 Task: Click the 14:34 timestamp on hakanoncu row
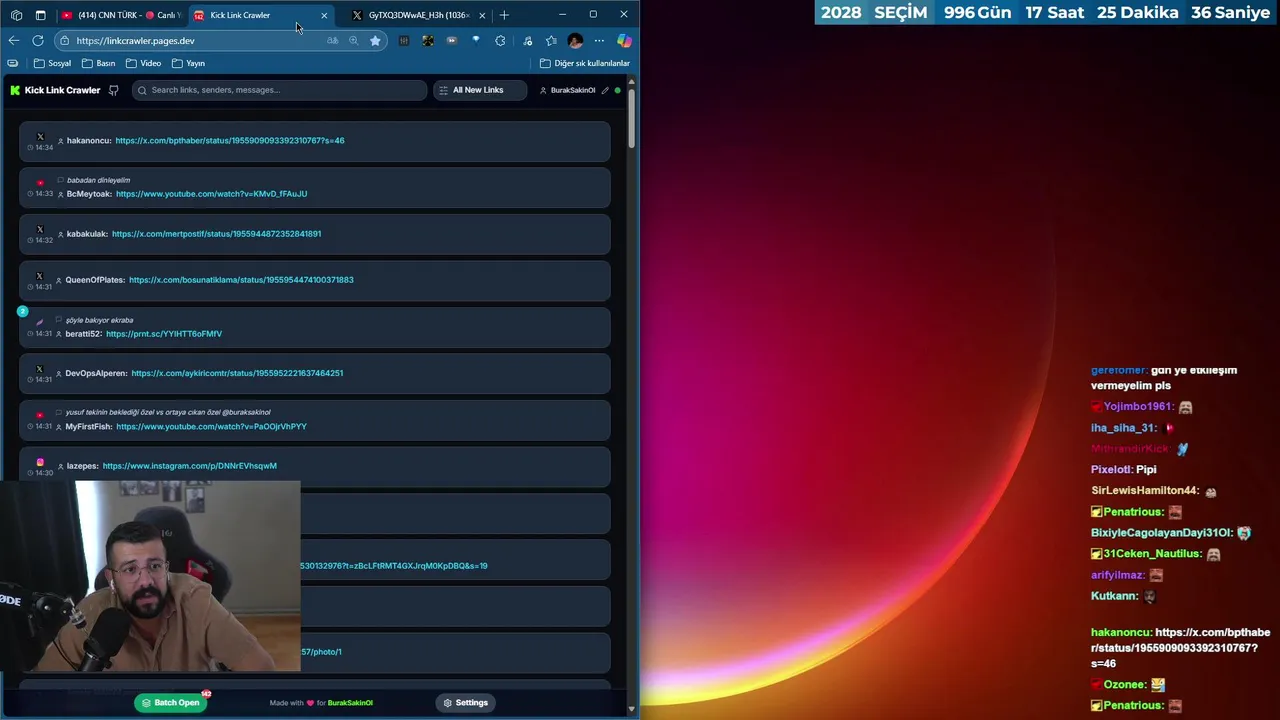tap(43, 147)
